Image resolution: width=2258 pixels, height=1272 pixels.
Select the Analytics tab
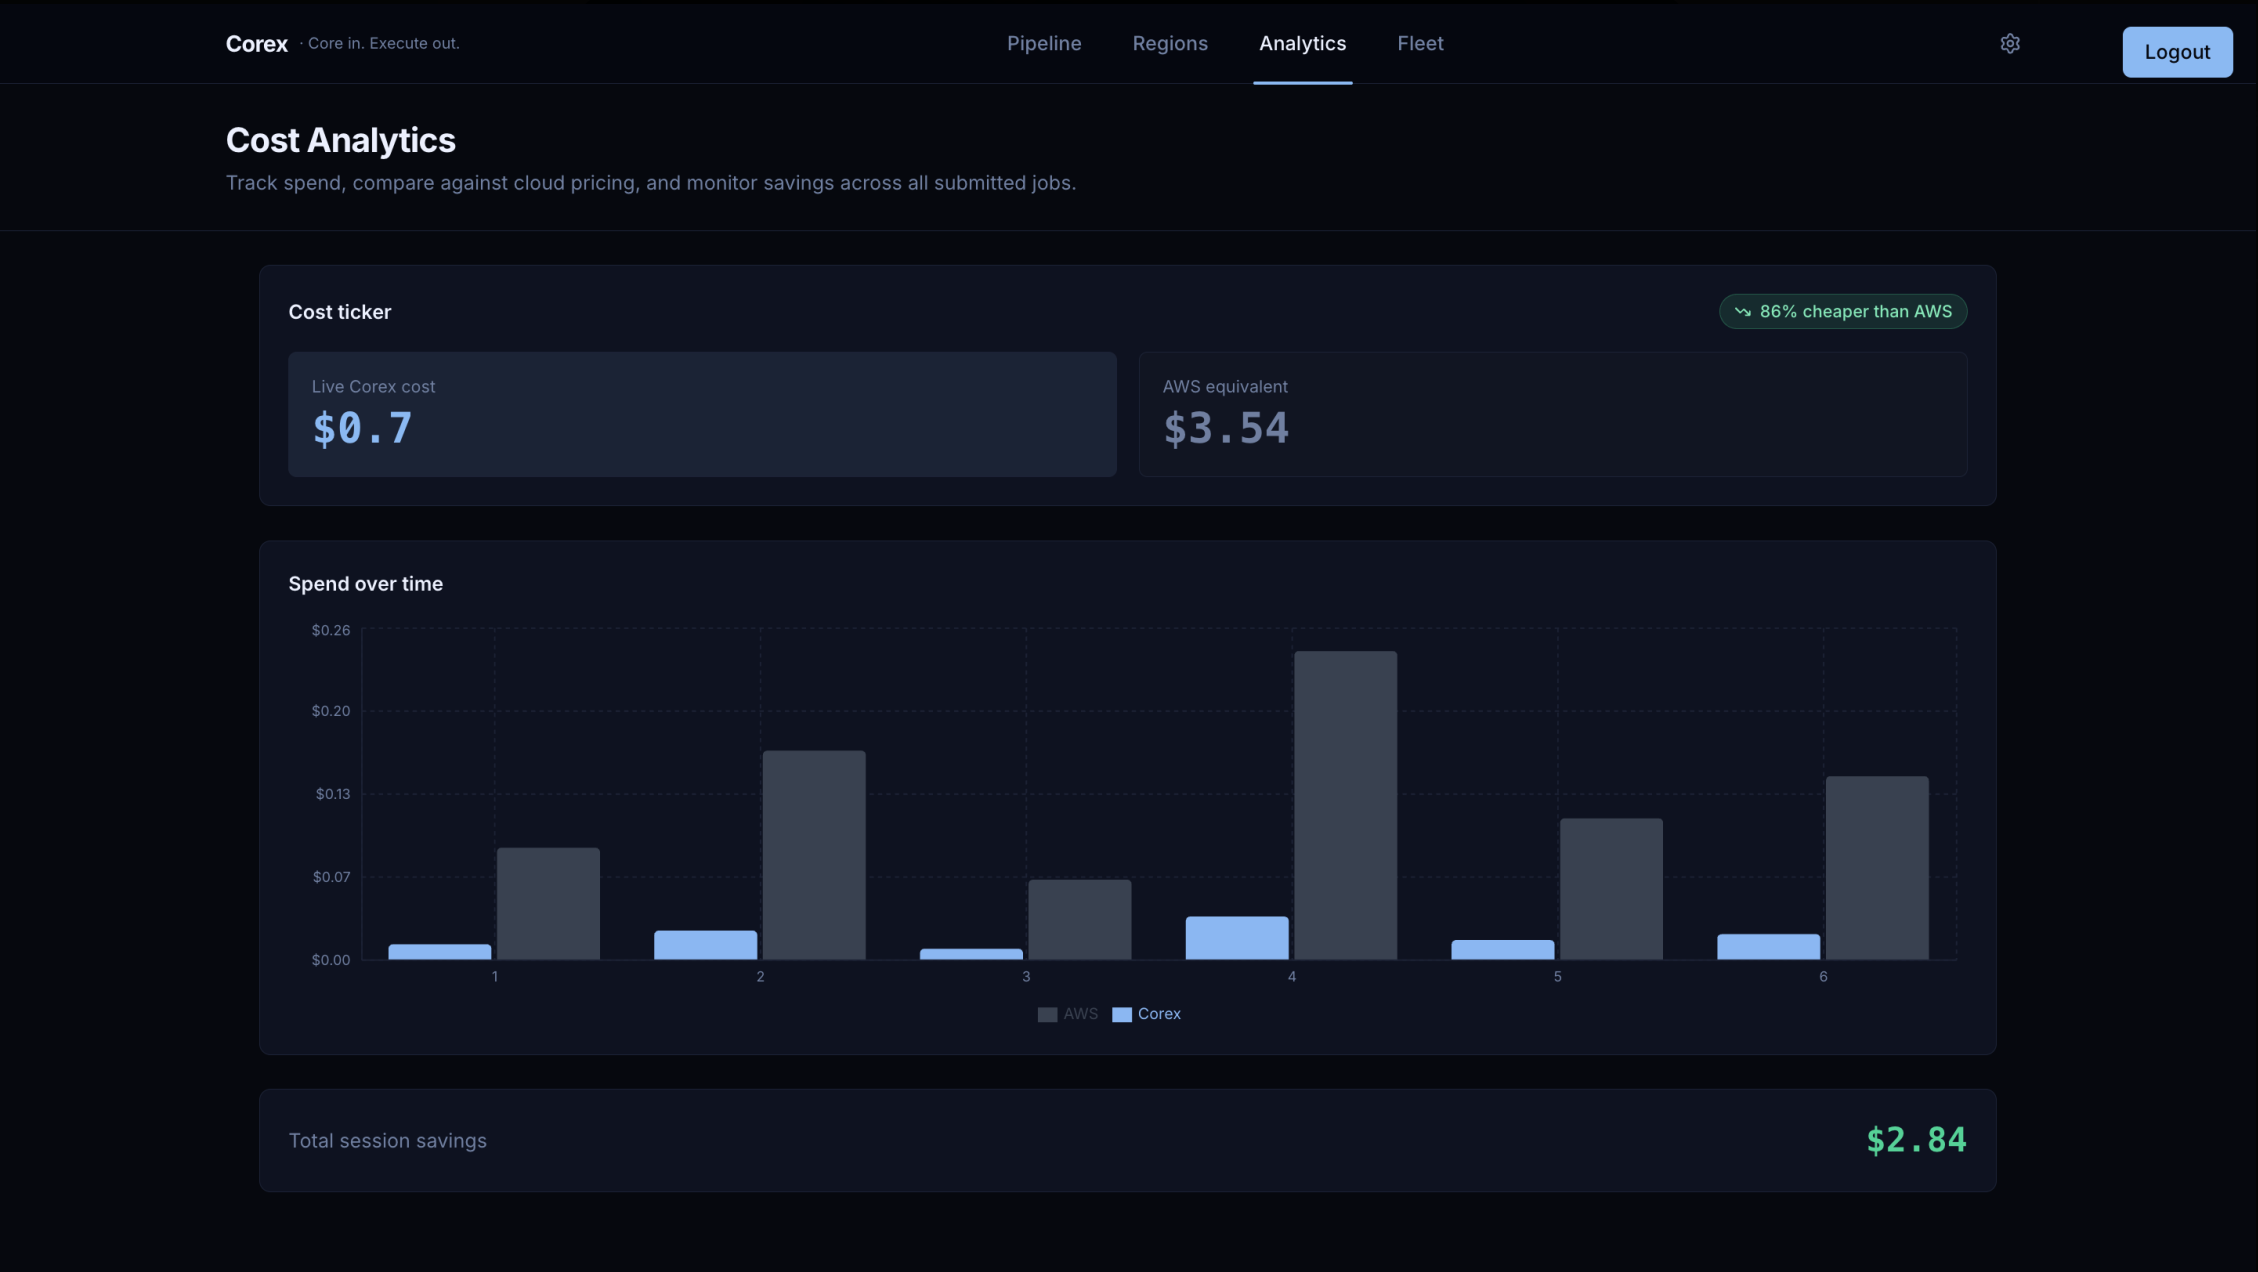pyautogui.click(x=1302, y=43)
